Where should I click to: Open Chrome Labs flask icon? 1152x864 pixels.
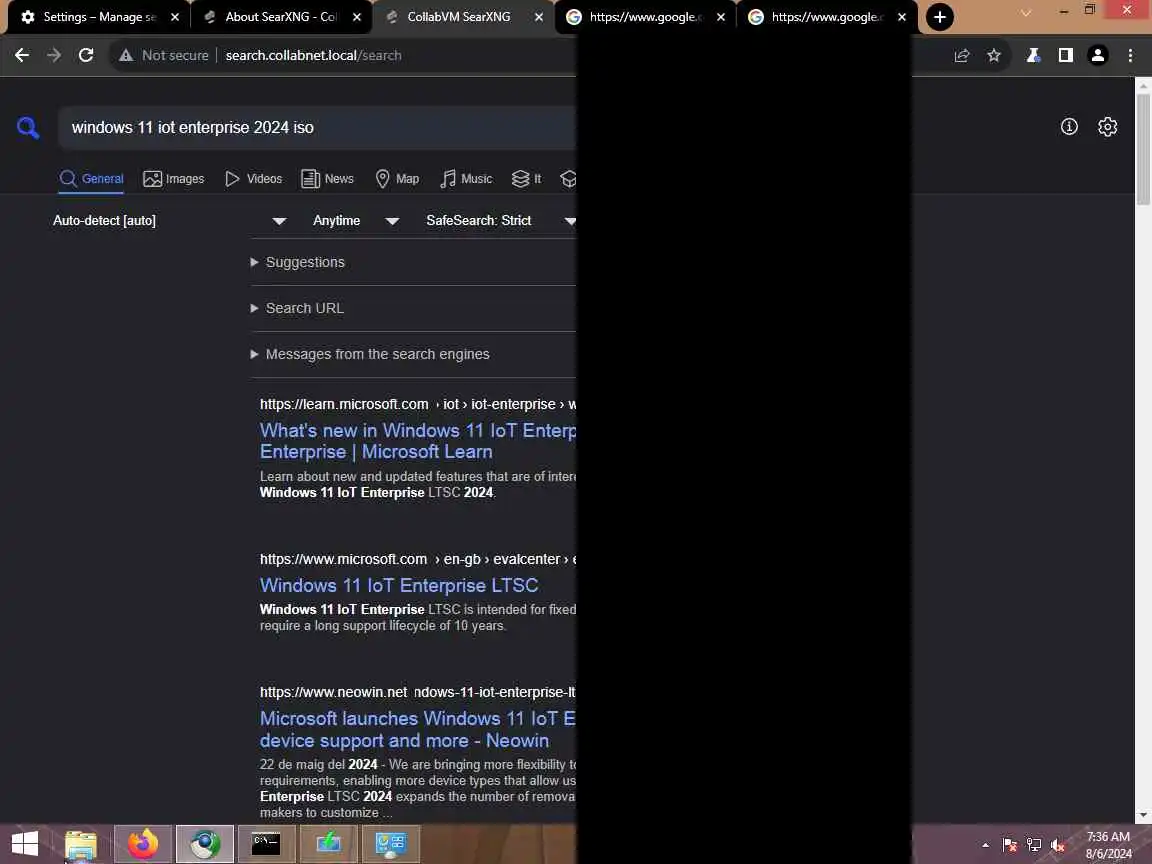point(1033,55)
